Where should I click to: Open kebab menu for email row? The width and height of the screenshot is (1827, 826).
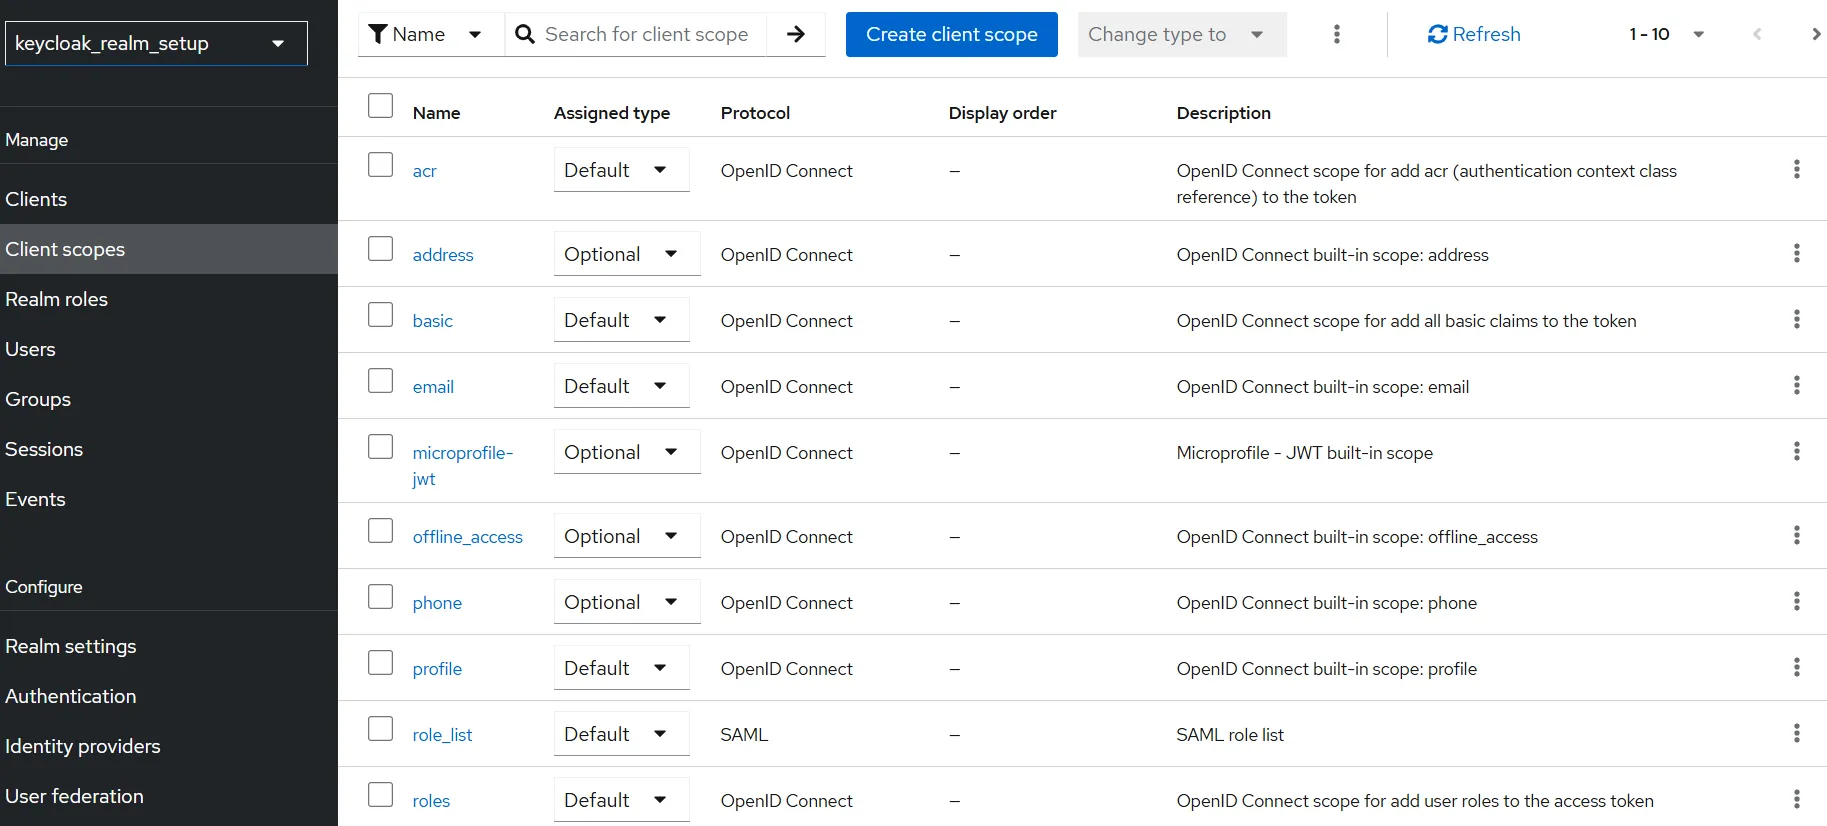pos(1796,385)
